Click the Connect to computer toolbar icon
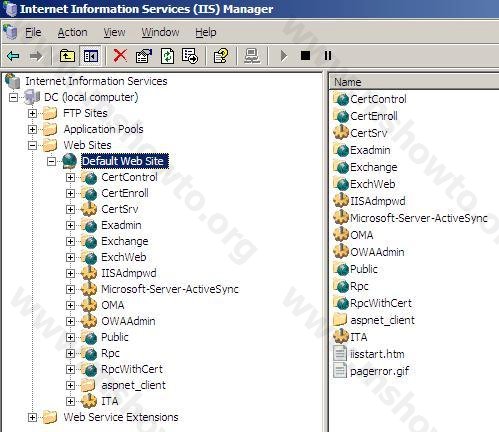The height and width of the screenshot is (432, 499). (x=252, y=56)
